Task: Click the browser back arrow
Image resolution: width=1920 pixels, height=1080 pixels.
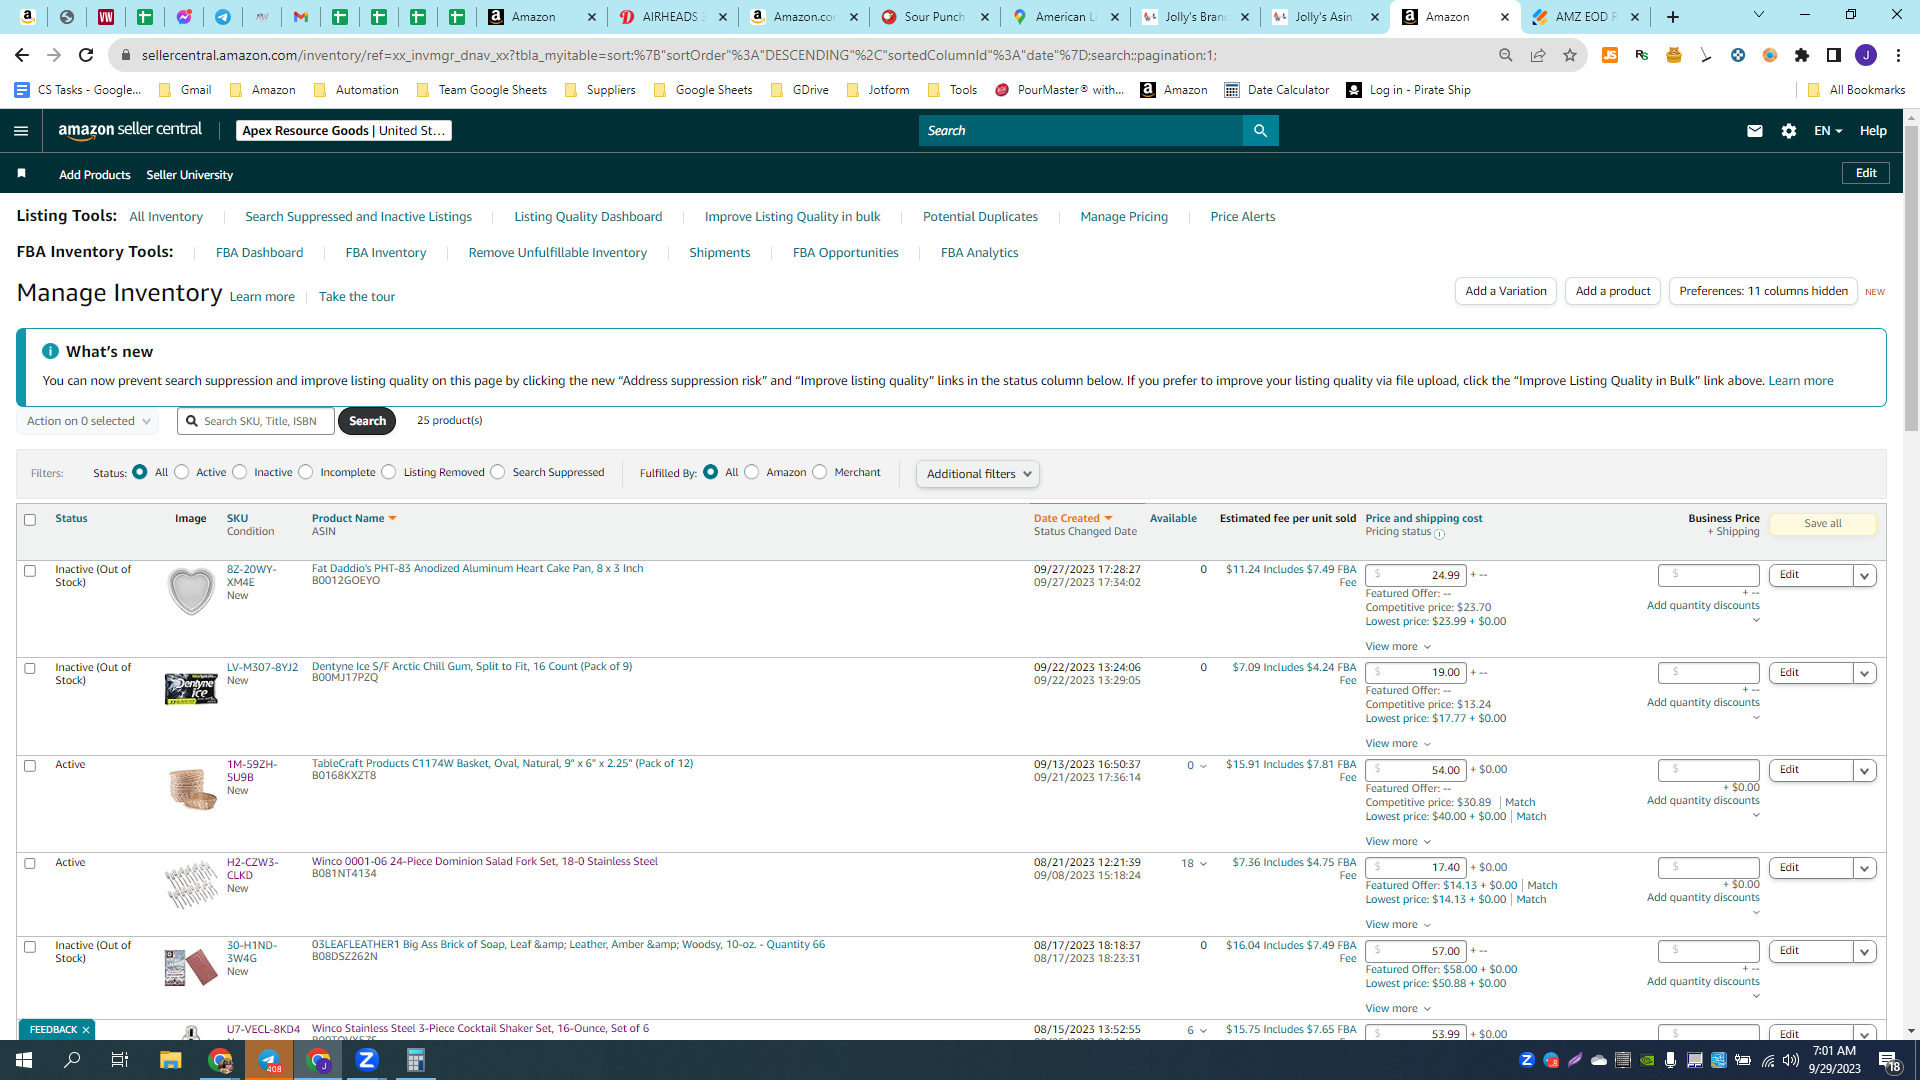Action: tap(22, 55)
